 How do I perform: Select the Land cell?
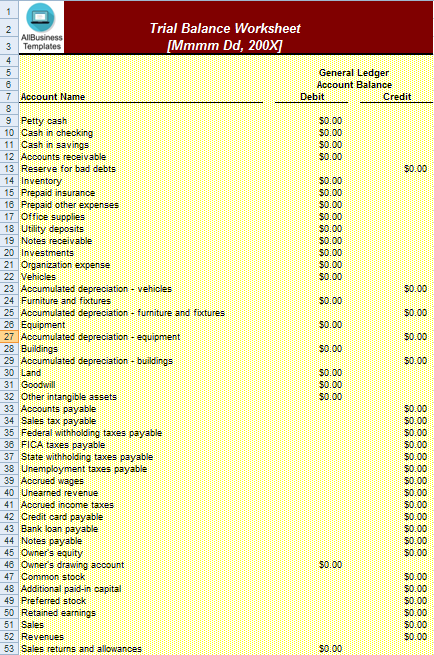point(31,373)
